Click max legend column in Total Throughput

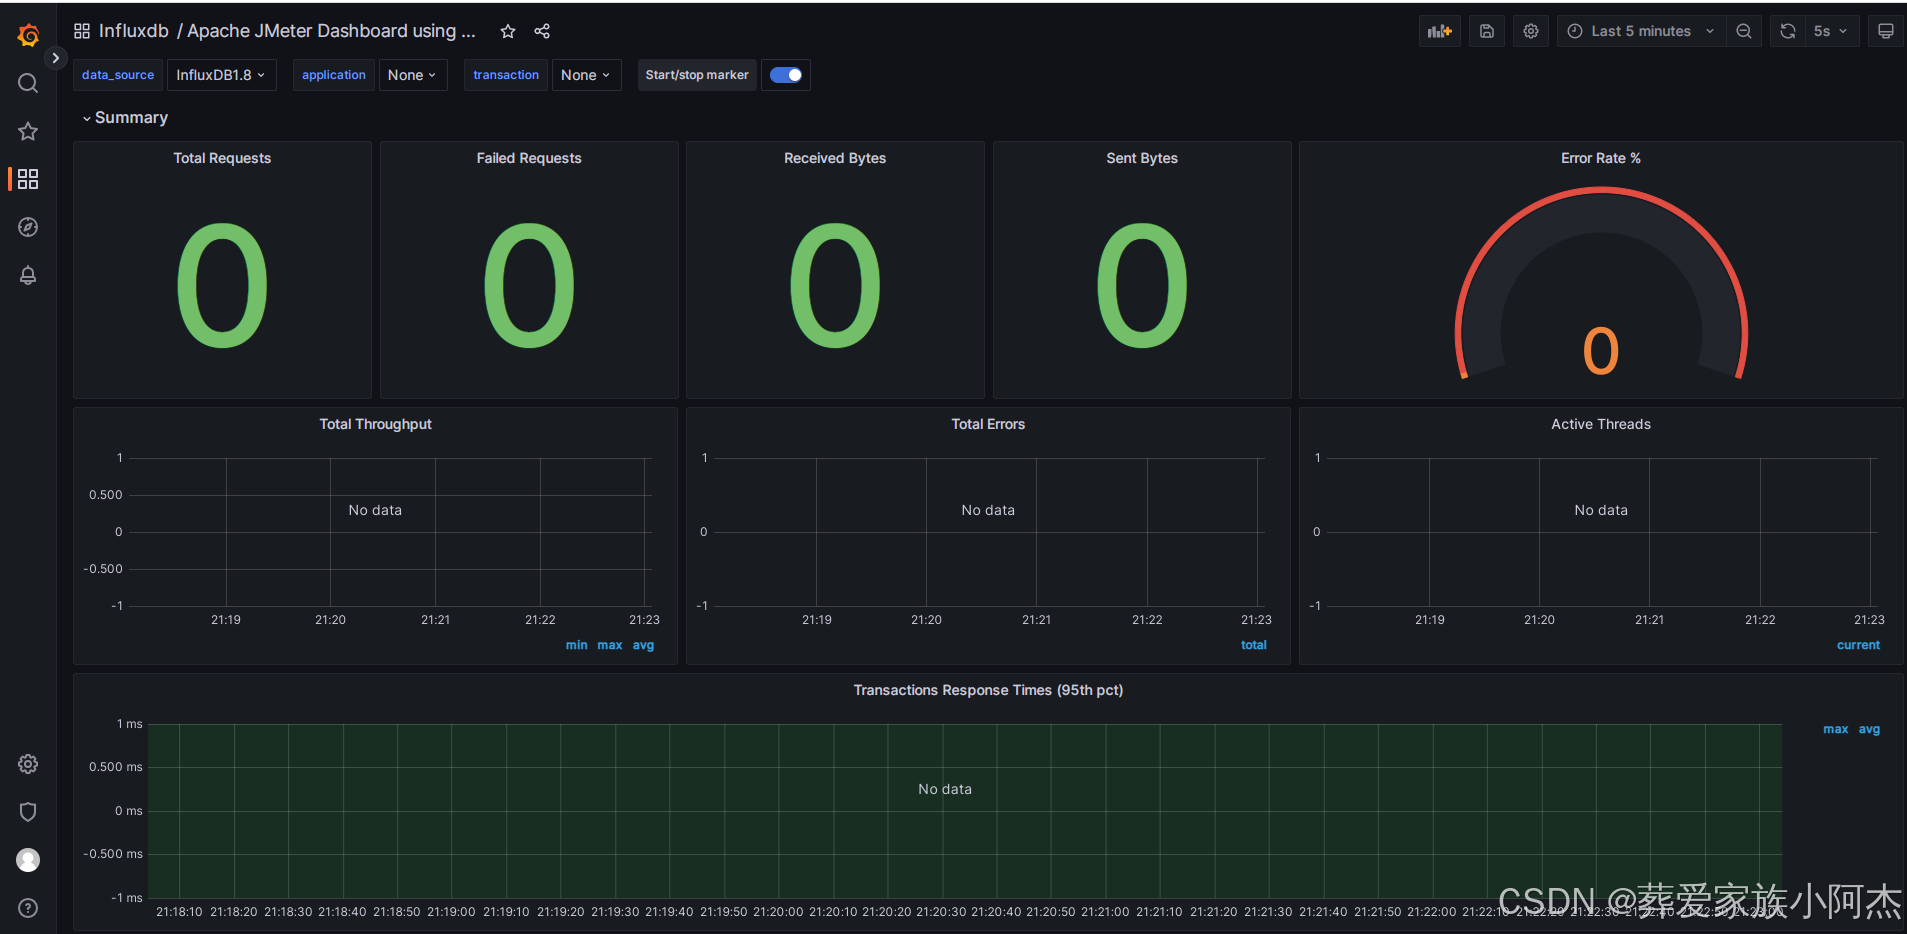(x=610, y=645)
